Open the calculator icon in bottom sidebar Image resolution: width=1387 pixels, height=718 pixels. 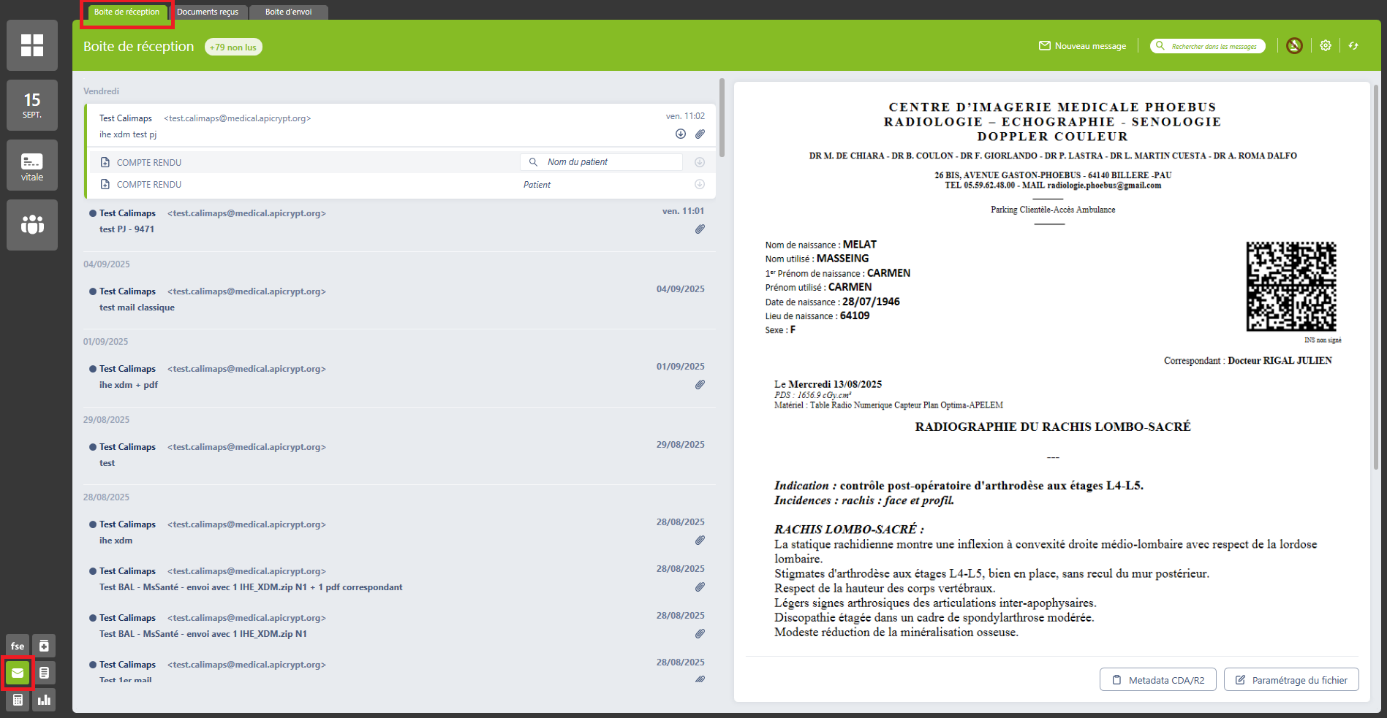[17, 700]
